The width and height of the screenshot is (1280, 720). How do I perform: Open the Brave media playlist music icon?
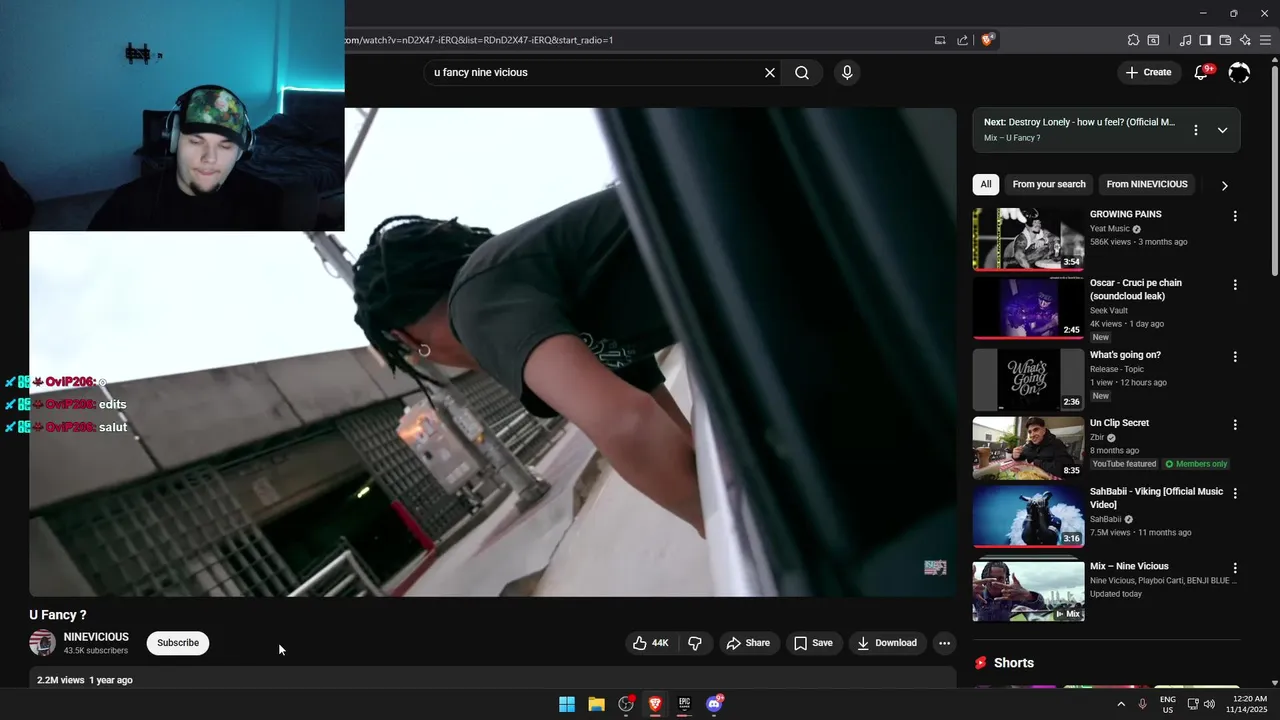[1185, 40]
